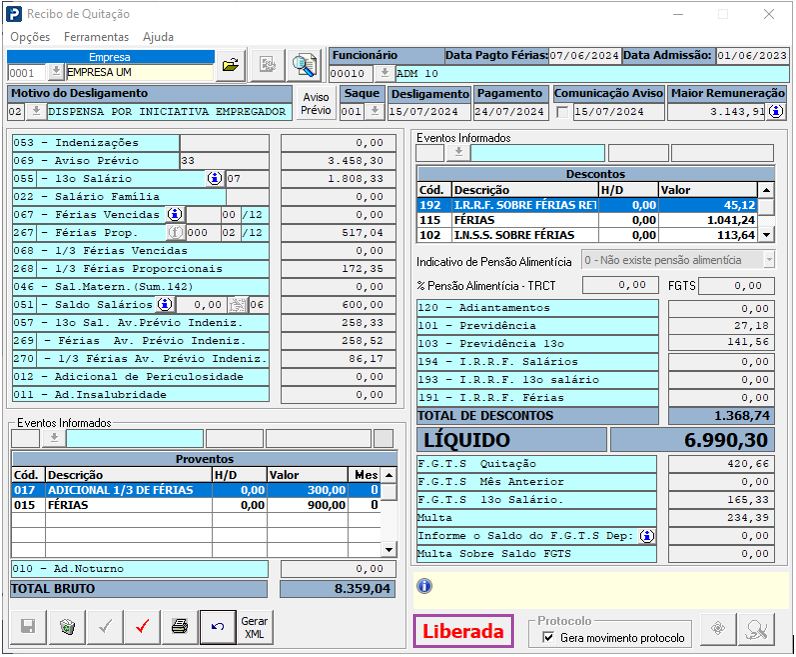Expand Indicativo de Pensão Alimentícia dropdown
The width and height of the screenshot is (796, 657).
768,260
